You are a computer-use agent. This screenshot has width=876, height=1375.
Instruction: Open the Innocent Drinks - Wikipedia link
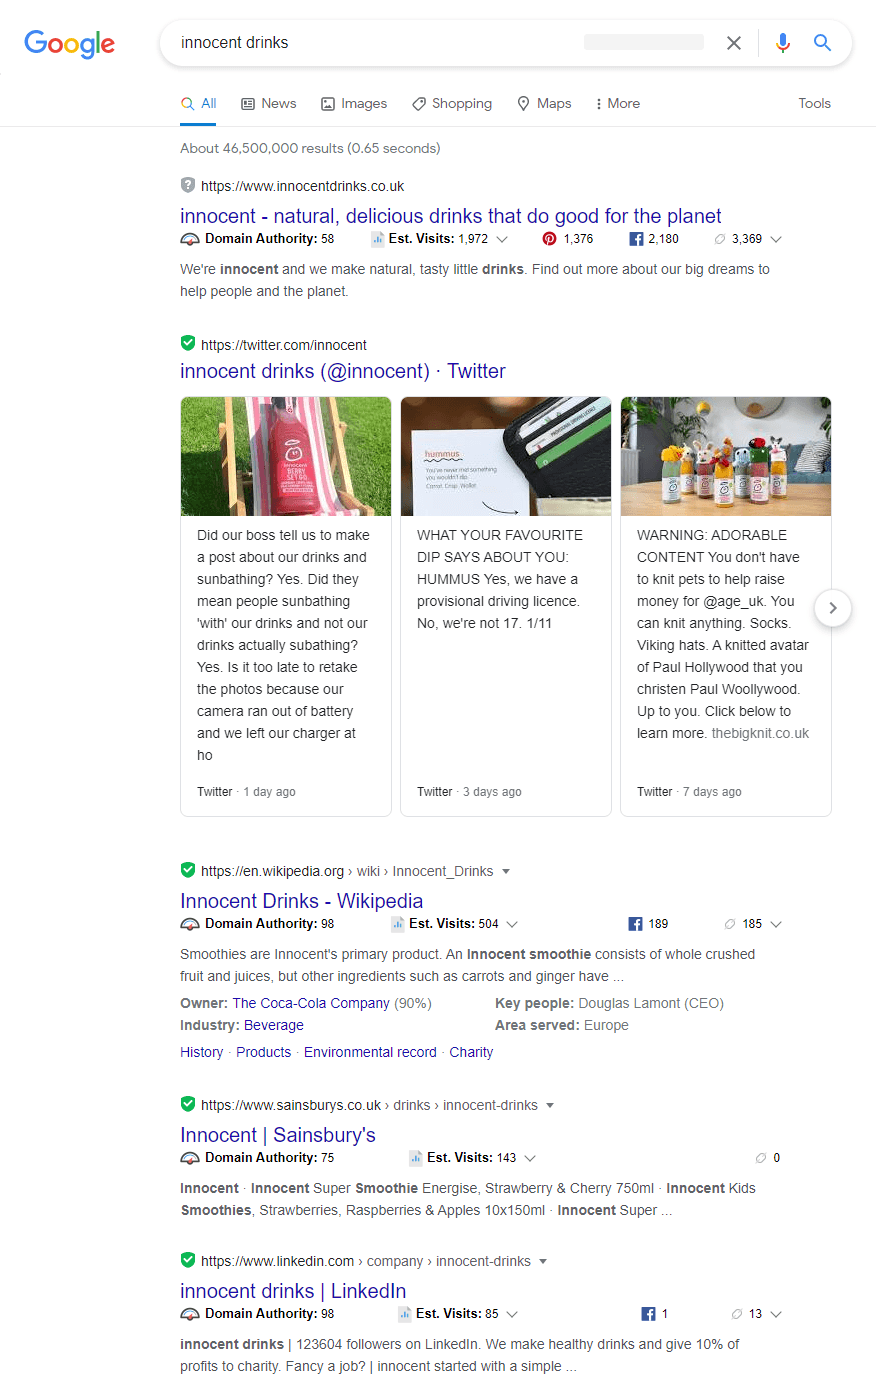[301, 900]
